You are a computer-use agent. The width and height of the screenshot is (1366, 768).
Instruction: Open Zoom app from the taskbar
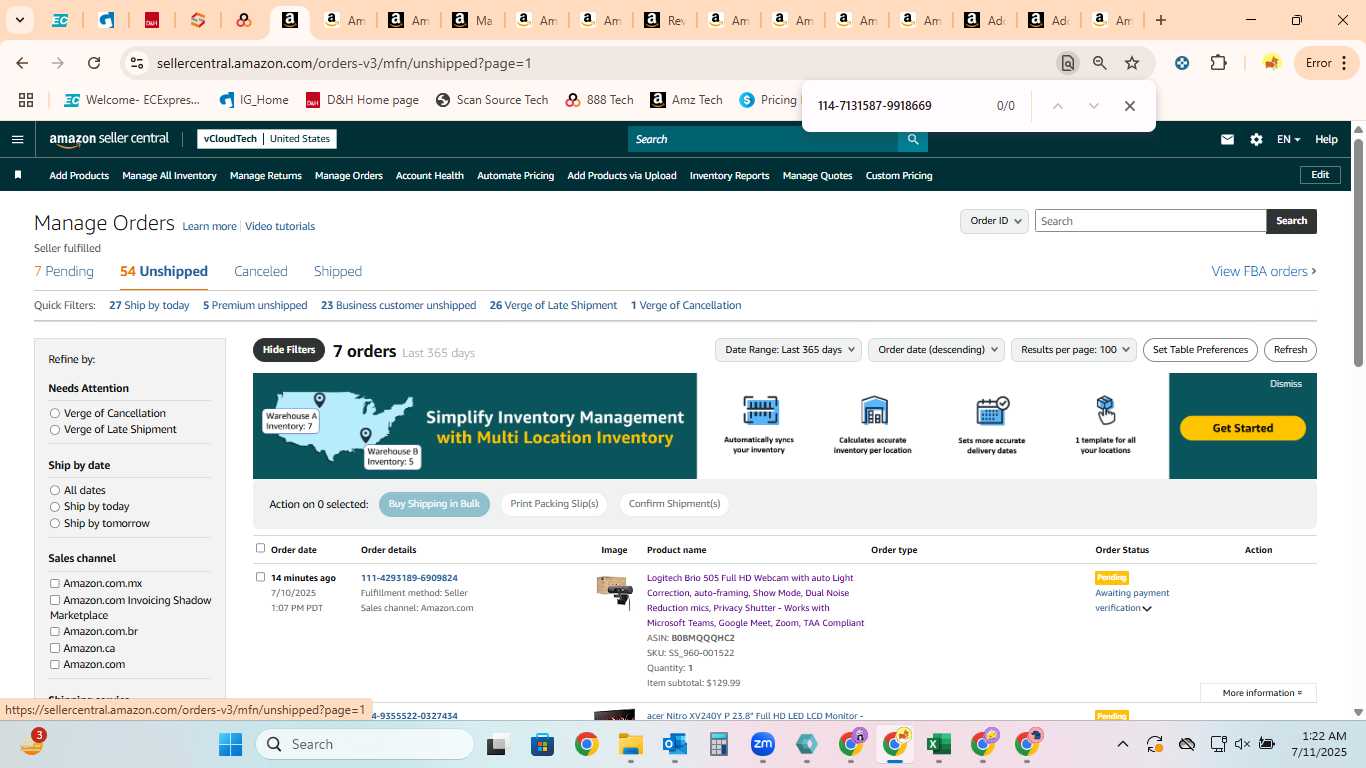pyautogui.click(x=763, y=744)
